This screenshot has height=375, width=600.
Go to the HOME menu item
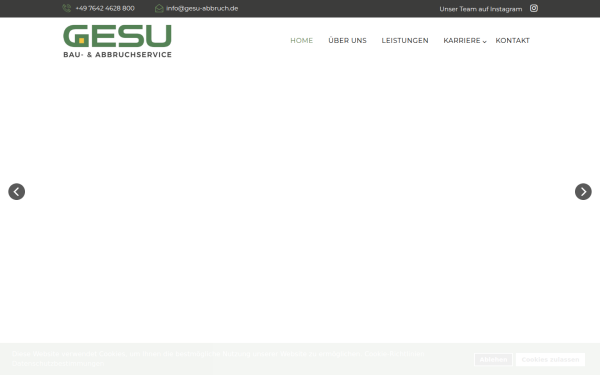pyautogui.click(x=302, y=41)
